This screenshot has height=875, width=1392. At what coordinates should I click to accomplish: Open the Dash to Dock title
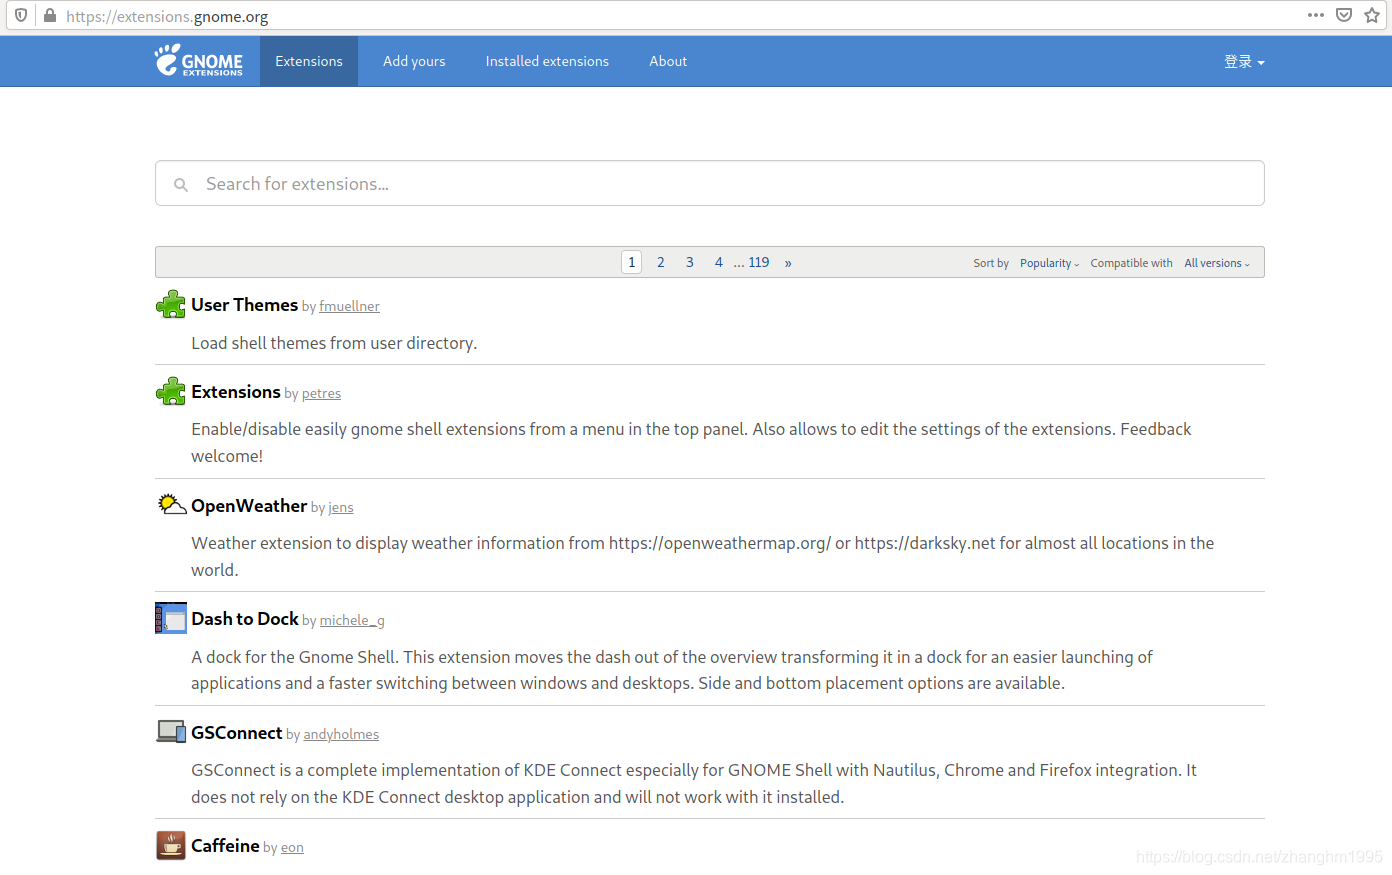click(x=245, y=619)
